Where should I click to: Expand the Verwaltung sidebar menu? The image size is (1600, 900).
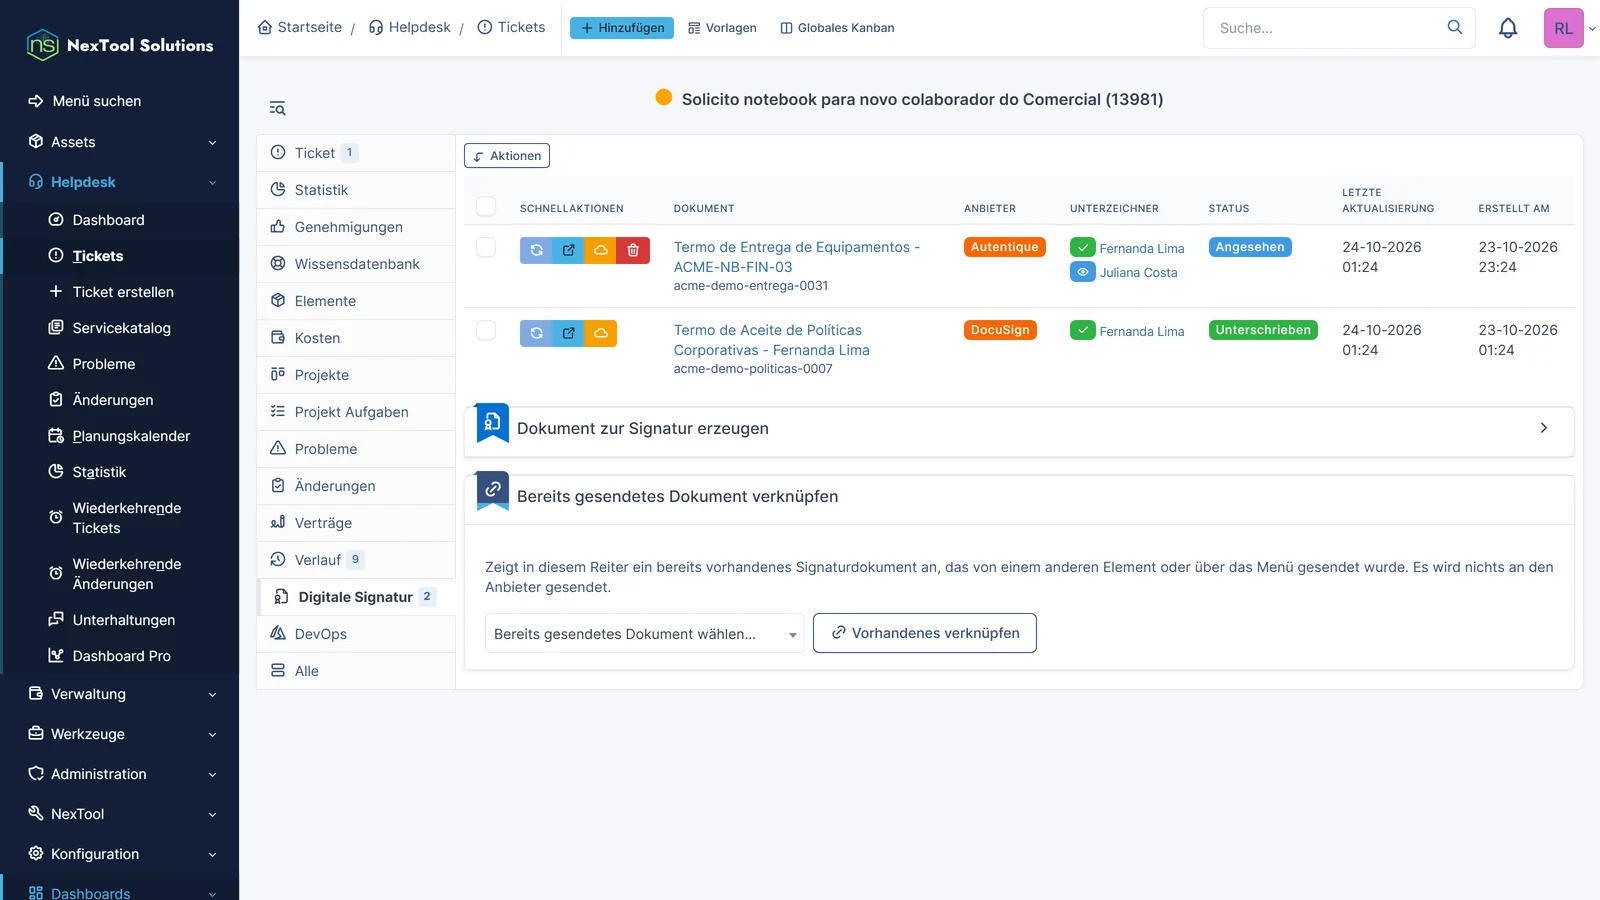(120, 694)
